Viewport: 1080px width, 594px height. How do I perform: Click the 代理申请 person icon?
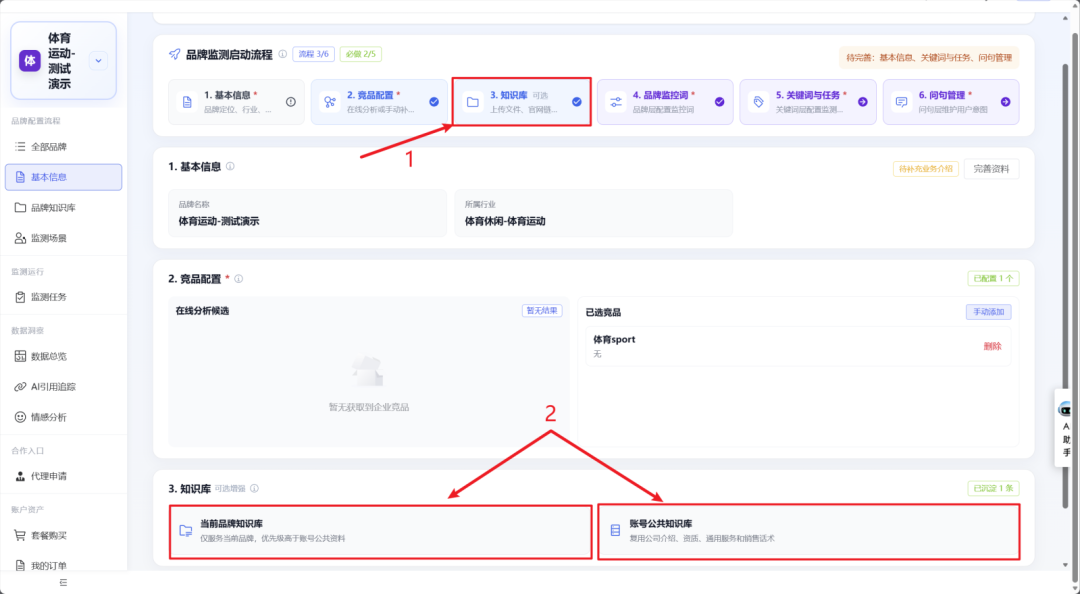20,476
